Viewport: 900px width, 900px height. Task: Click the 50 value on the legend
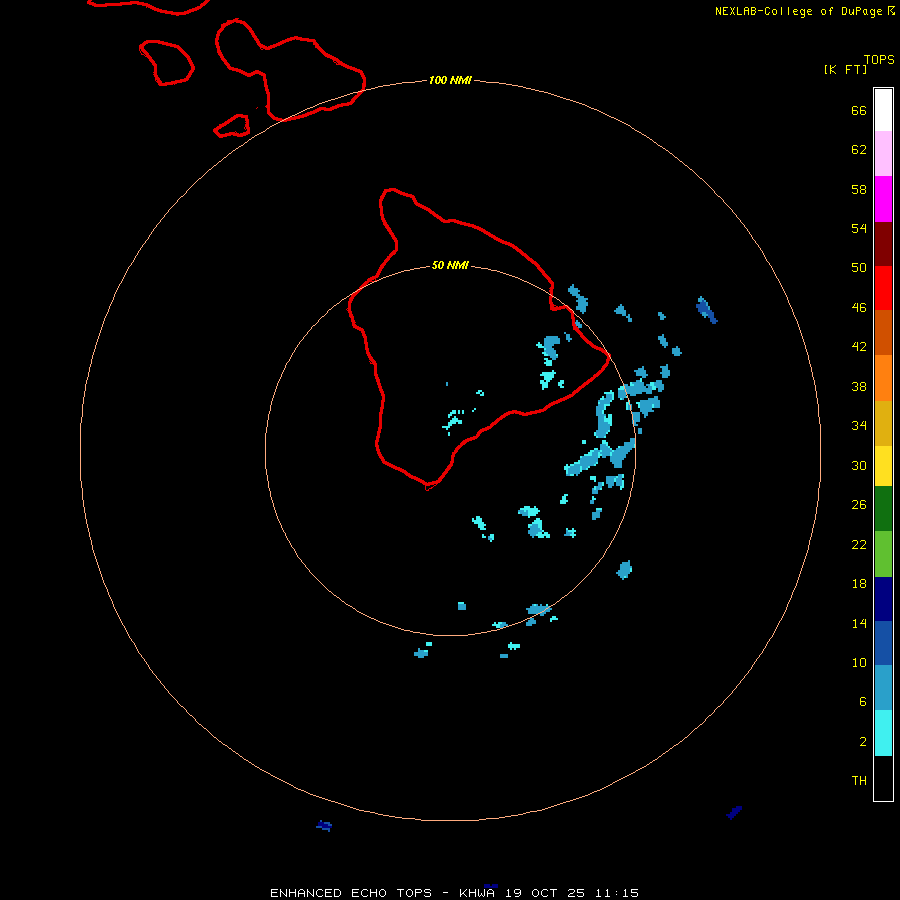click(x=859, y=267)
